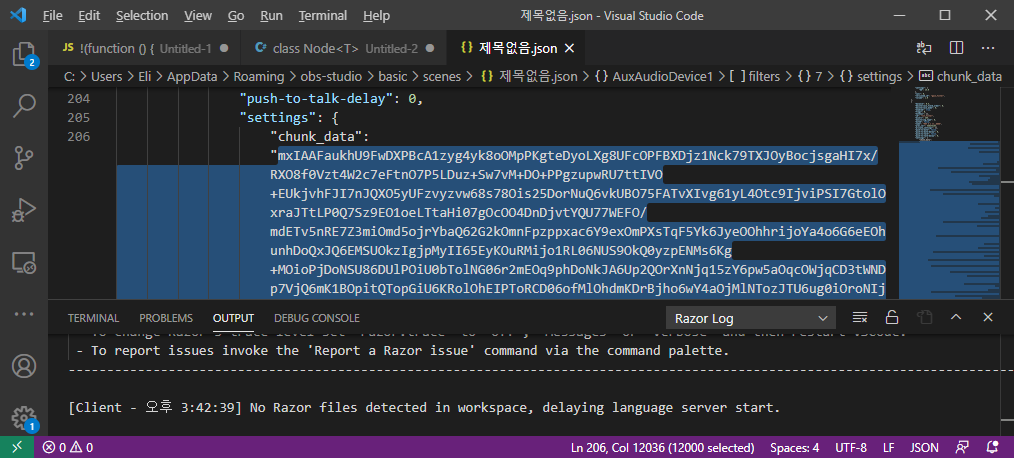Click Ln 206, Col 12036 go-to-line status

coord(663,447)
